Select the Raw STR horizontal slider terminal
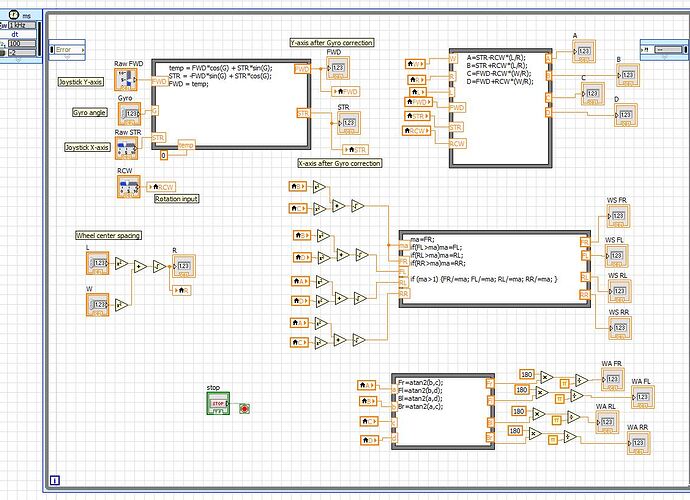The height and width of the screenshot is (500, 690). [126, 148]
